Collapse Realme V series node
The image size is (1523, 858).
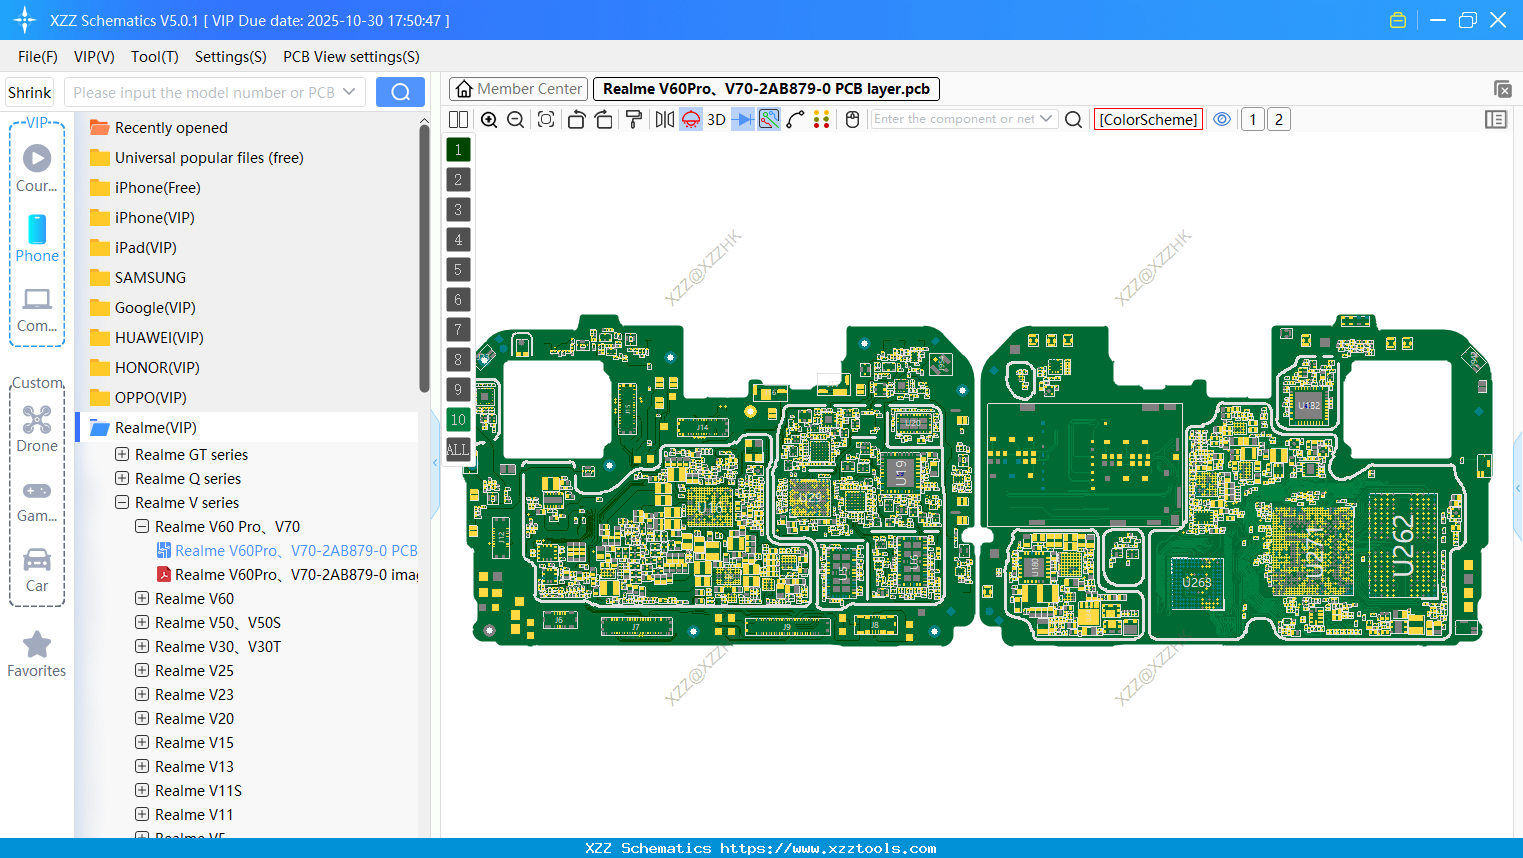tap(122, 502)
